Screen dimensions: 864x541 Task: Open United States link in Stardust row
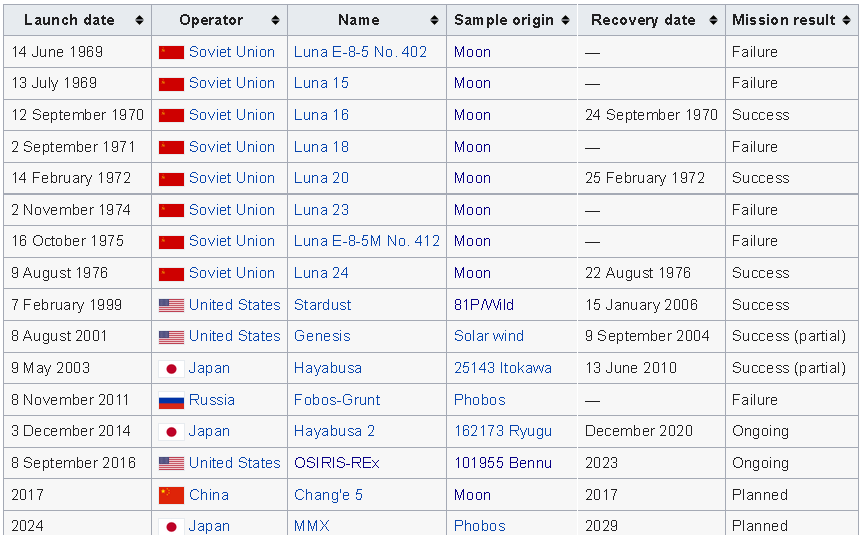coord(235,305)
